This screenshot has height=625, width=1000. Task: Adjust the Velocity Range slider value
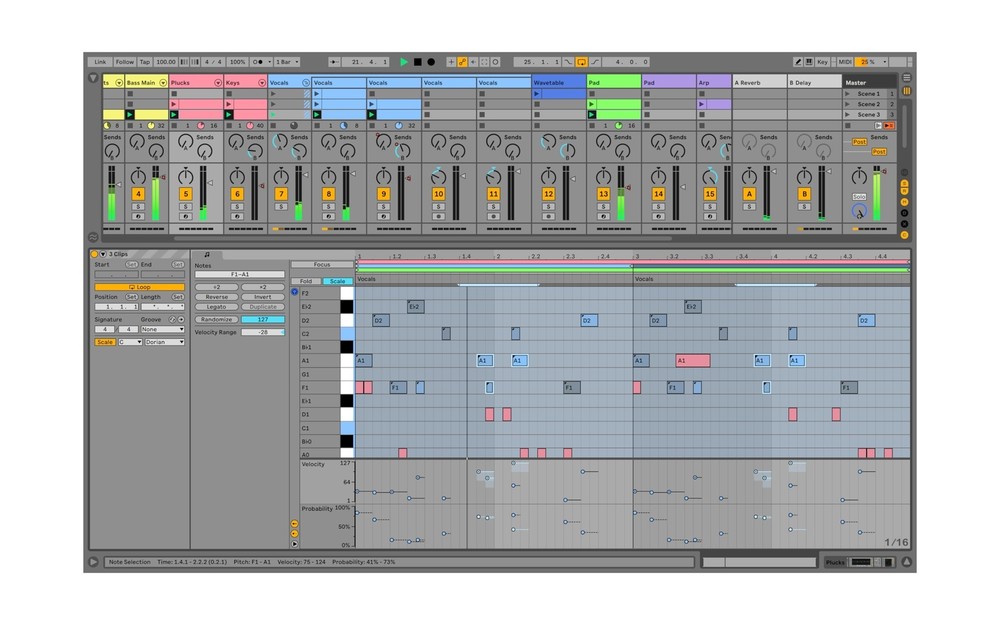click(264, 332)
